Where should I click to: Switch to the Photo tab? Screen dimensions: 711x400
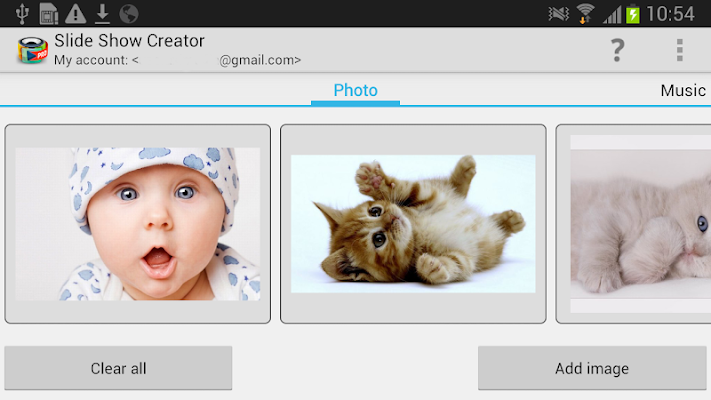tap(356, 90)
